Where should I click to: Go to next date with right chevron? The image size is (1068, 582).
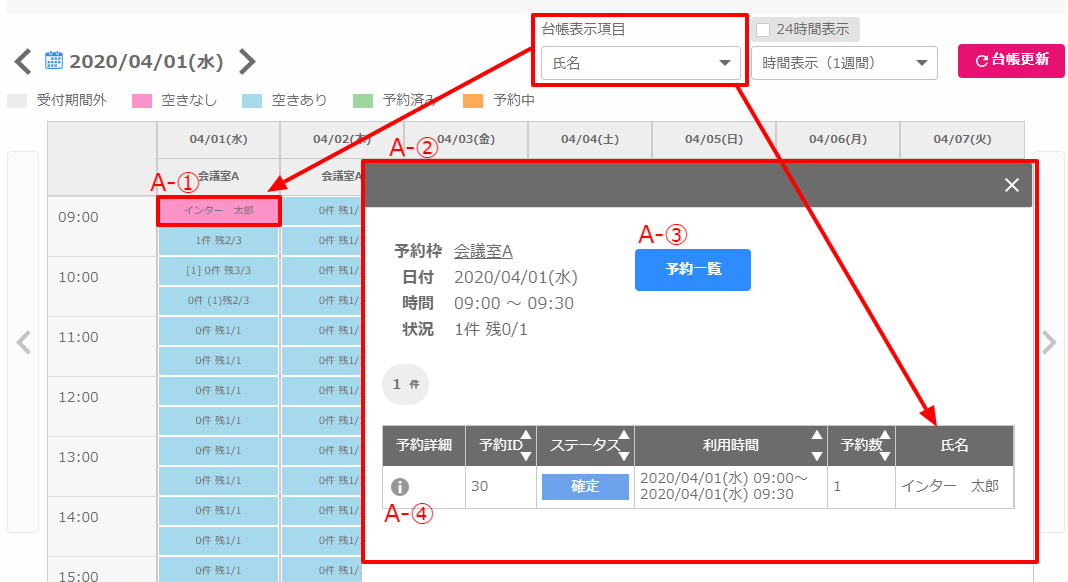[247, 62]
